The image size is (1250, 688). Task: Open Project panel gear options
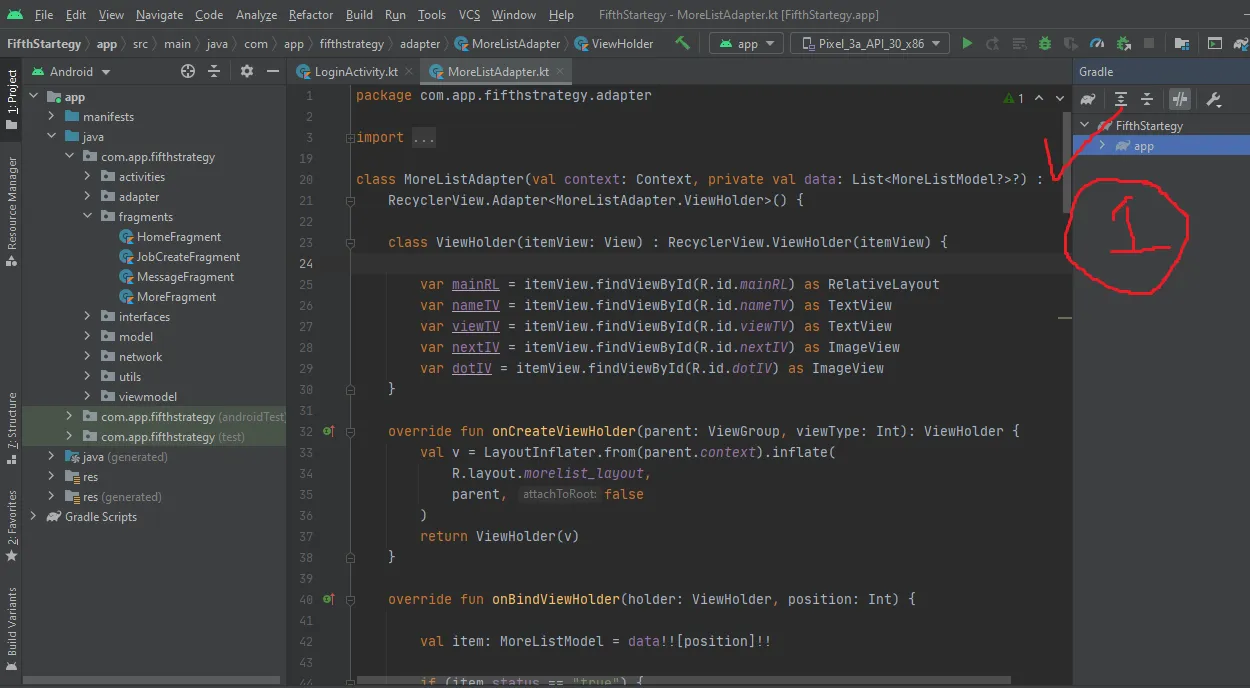[247, 72]
